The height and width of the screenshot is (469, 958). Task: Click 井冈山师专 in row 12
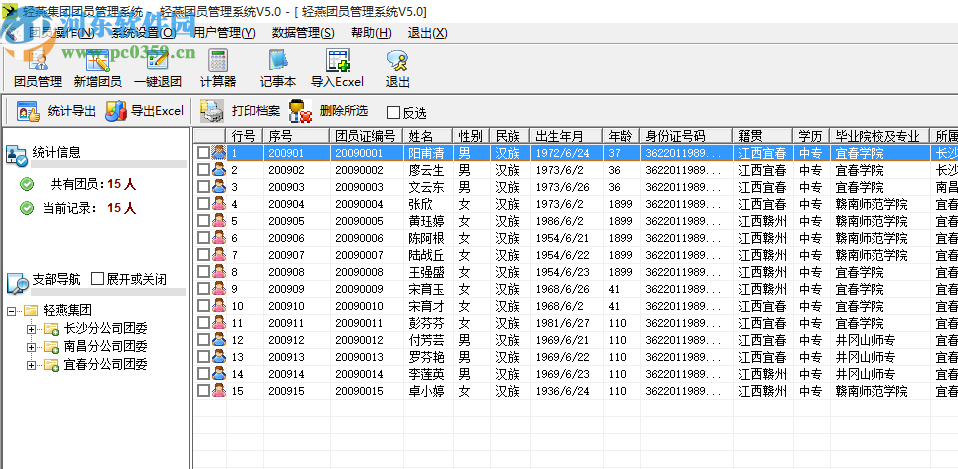pos(865,340)
